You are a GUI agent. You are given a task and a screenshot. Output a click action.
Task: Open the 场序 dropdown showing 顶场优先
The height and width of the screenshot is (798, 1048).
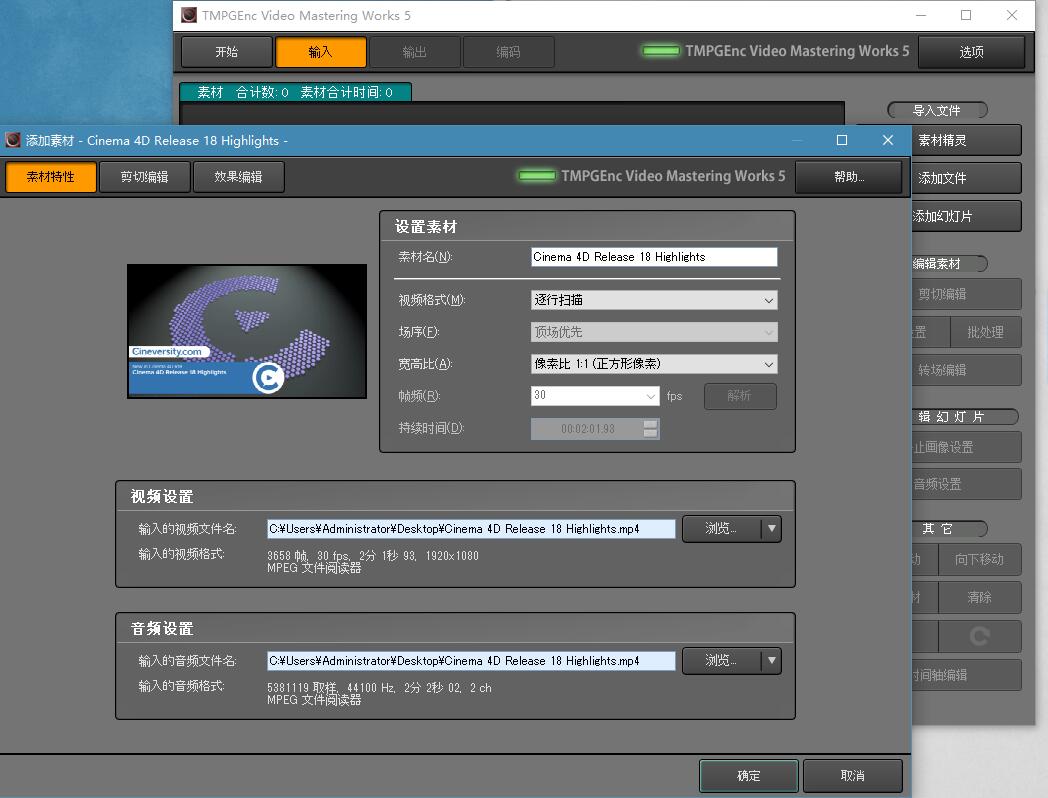click(654, 332)
